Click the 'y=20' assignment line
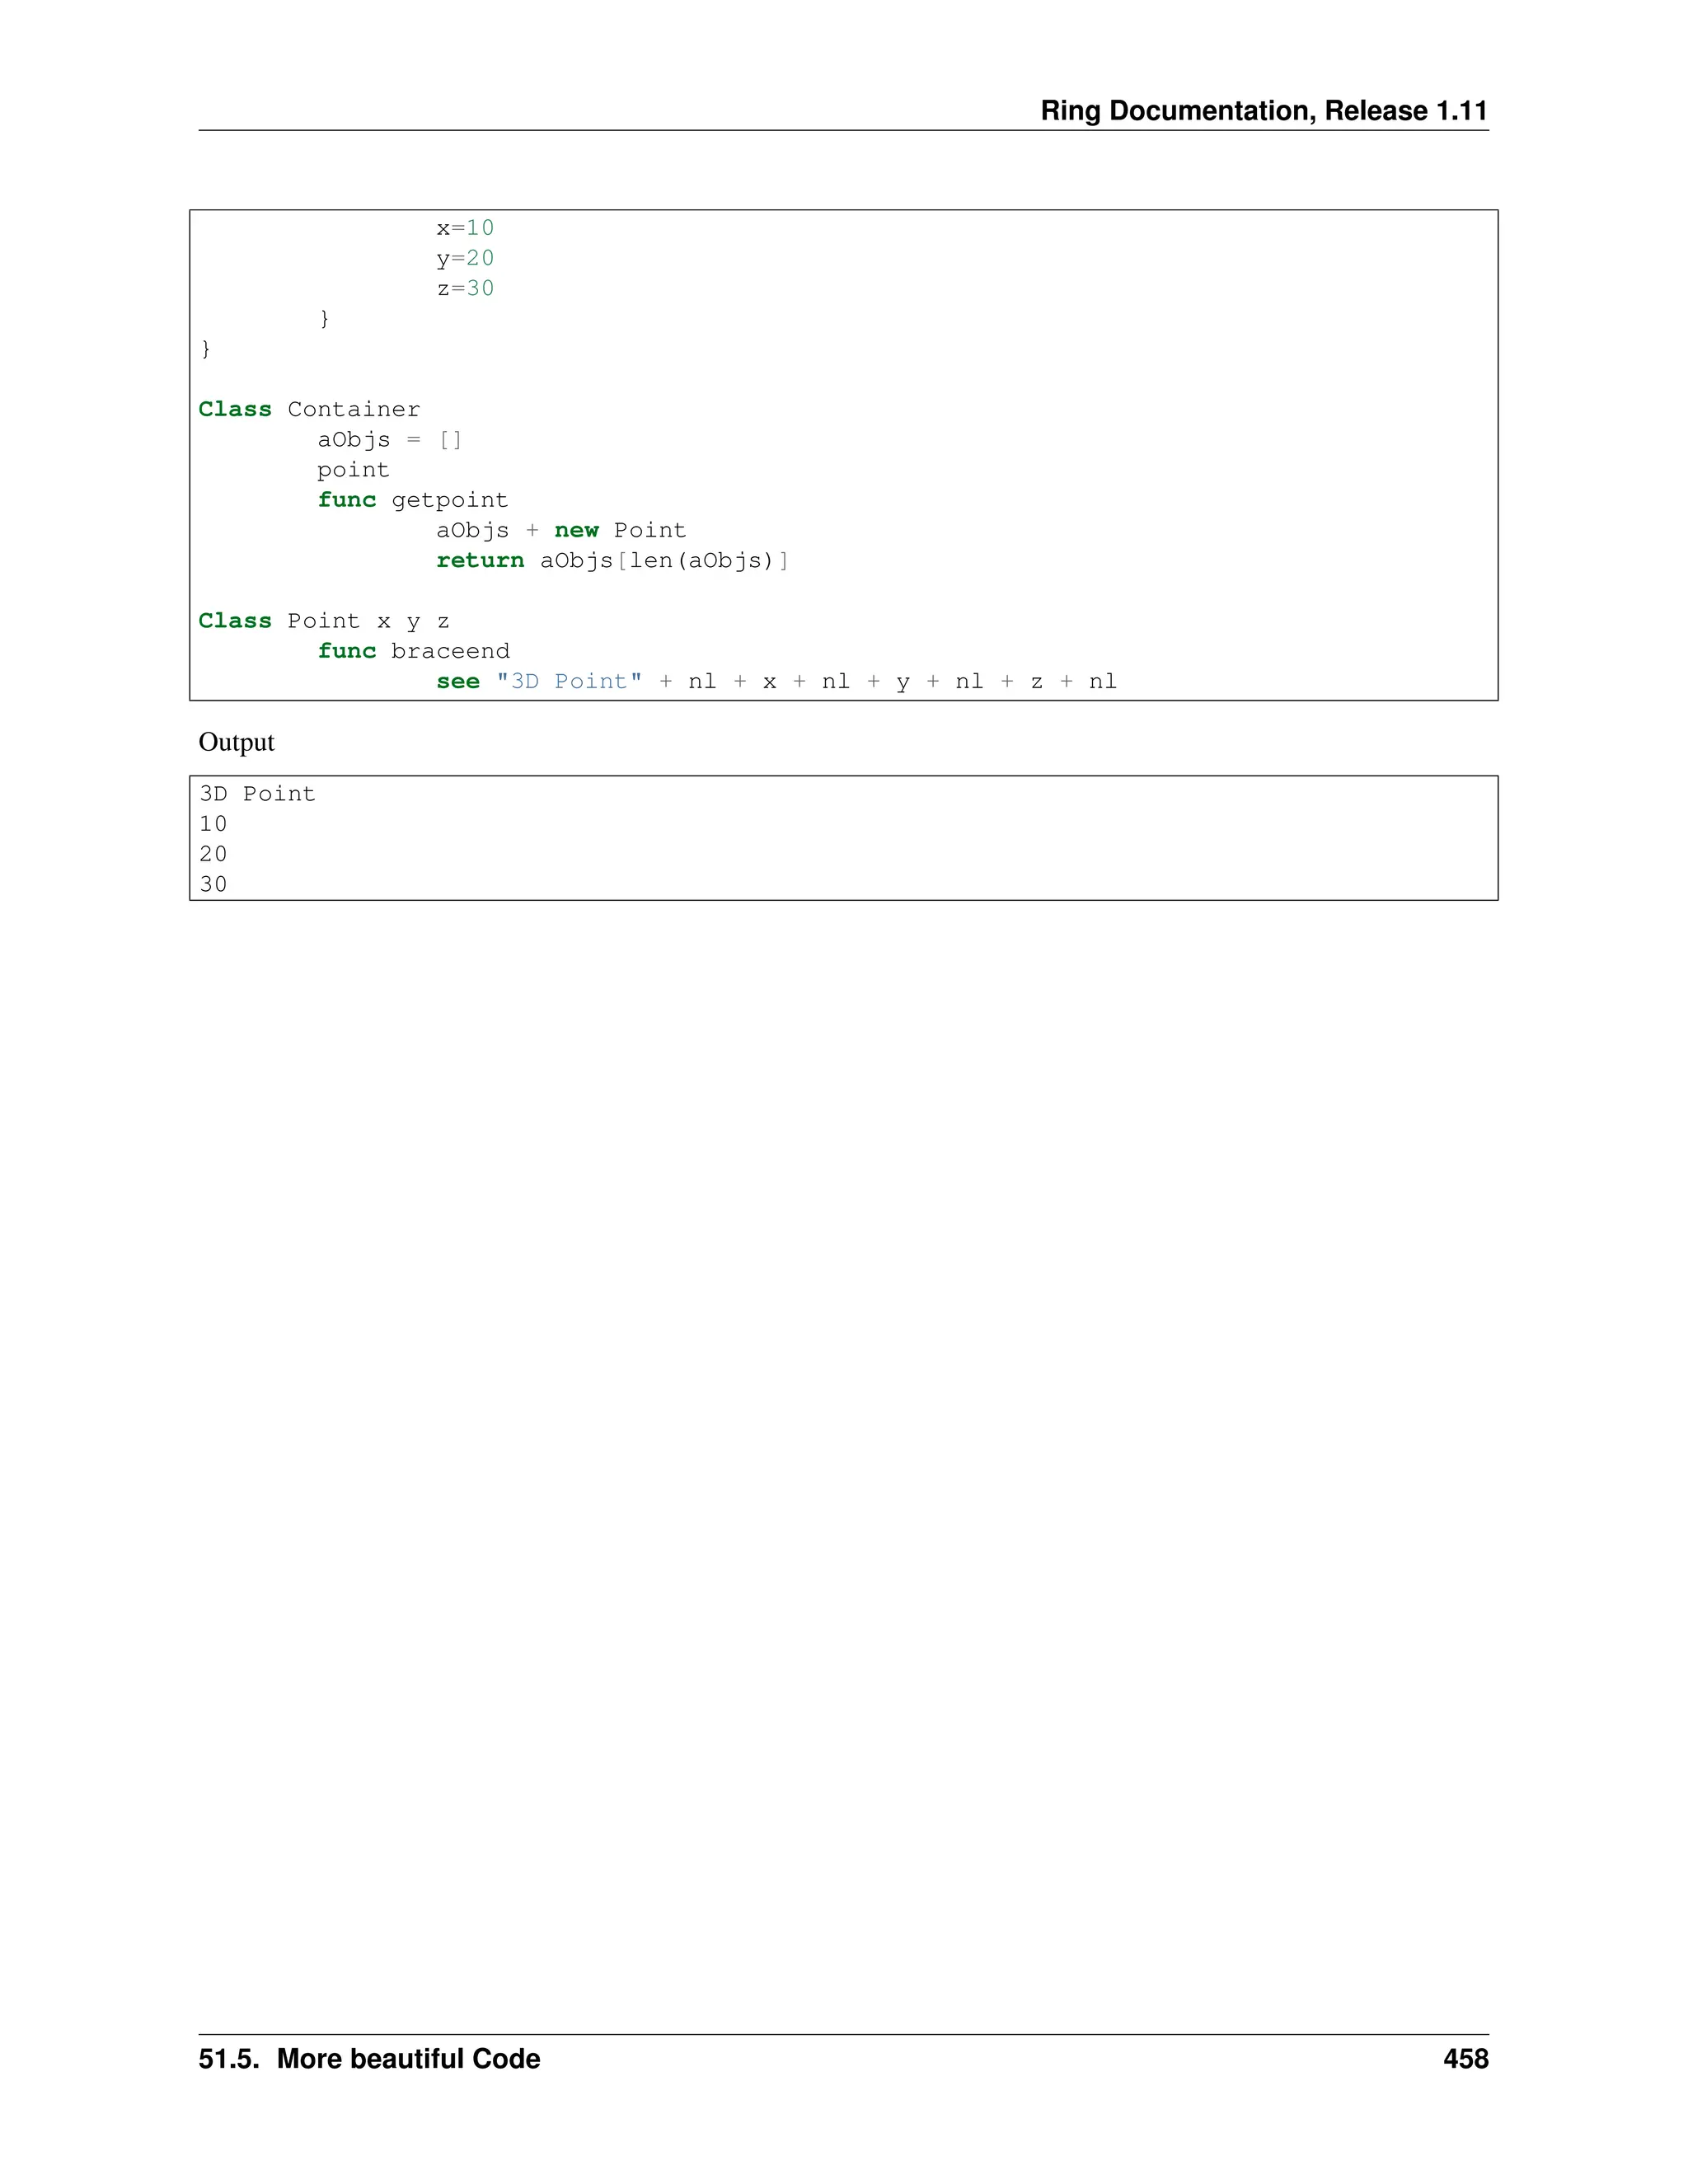 [x=465, y=258]
